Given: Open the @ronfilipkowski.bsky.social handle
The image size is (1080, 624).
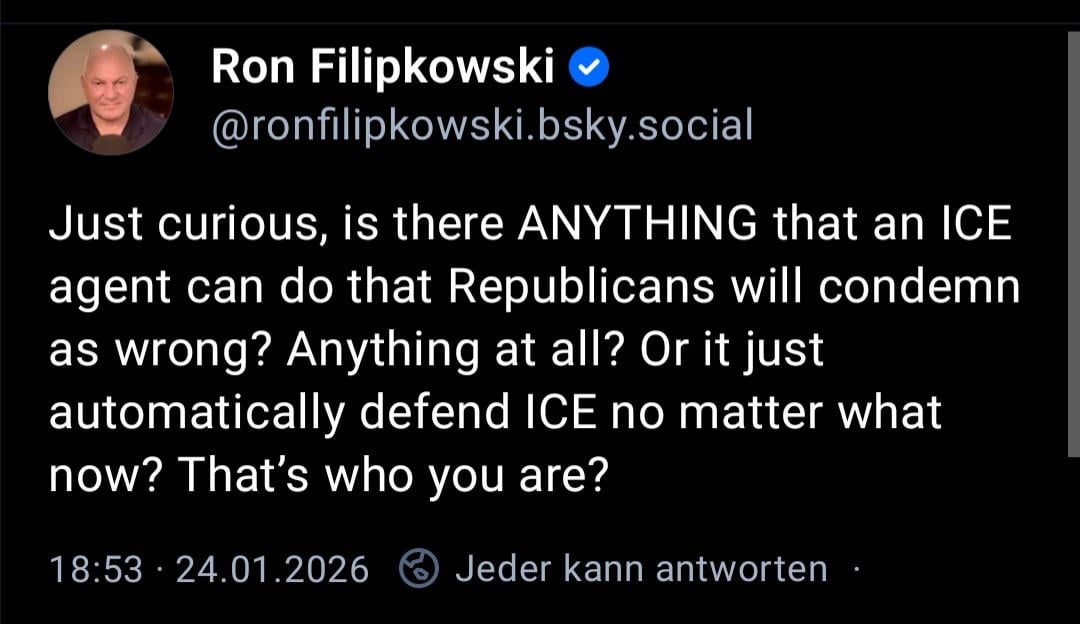Looking at the screenshot, I should coord(481,125).
